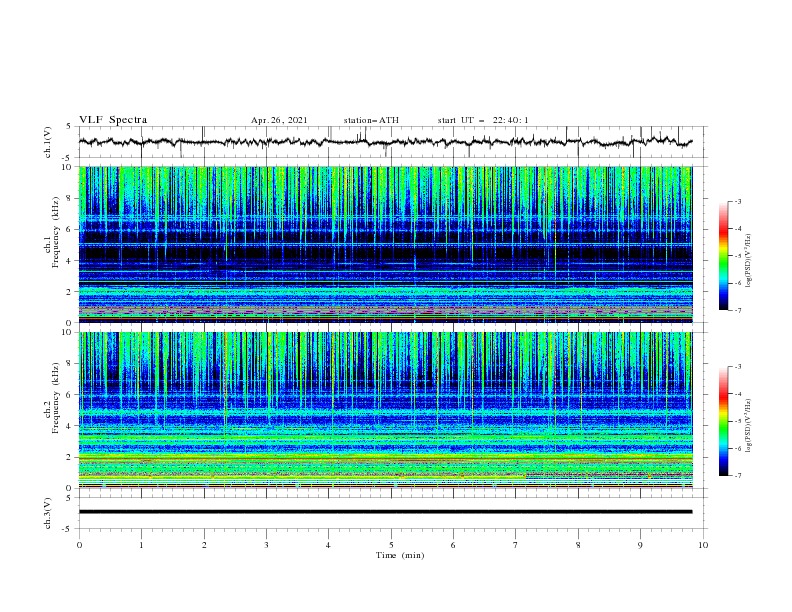Click time axis tick label '0'
This screenshot has height=612, width=792.
click(x=79, y=545)
